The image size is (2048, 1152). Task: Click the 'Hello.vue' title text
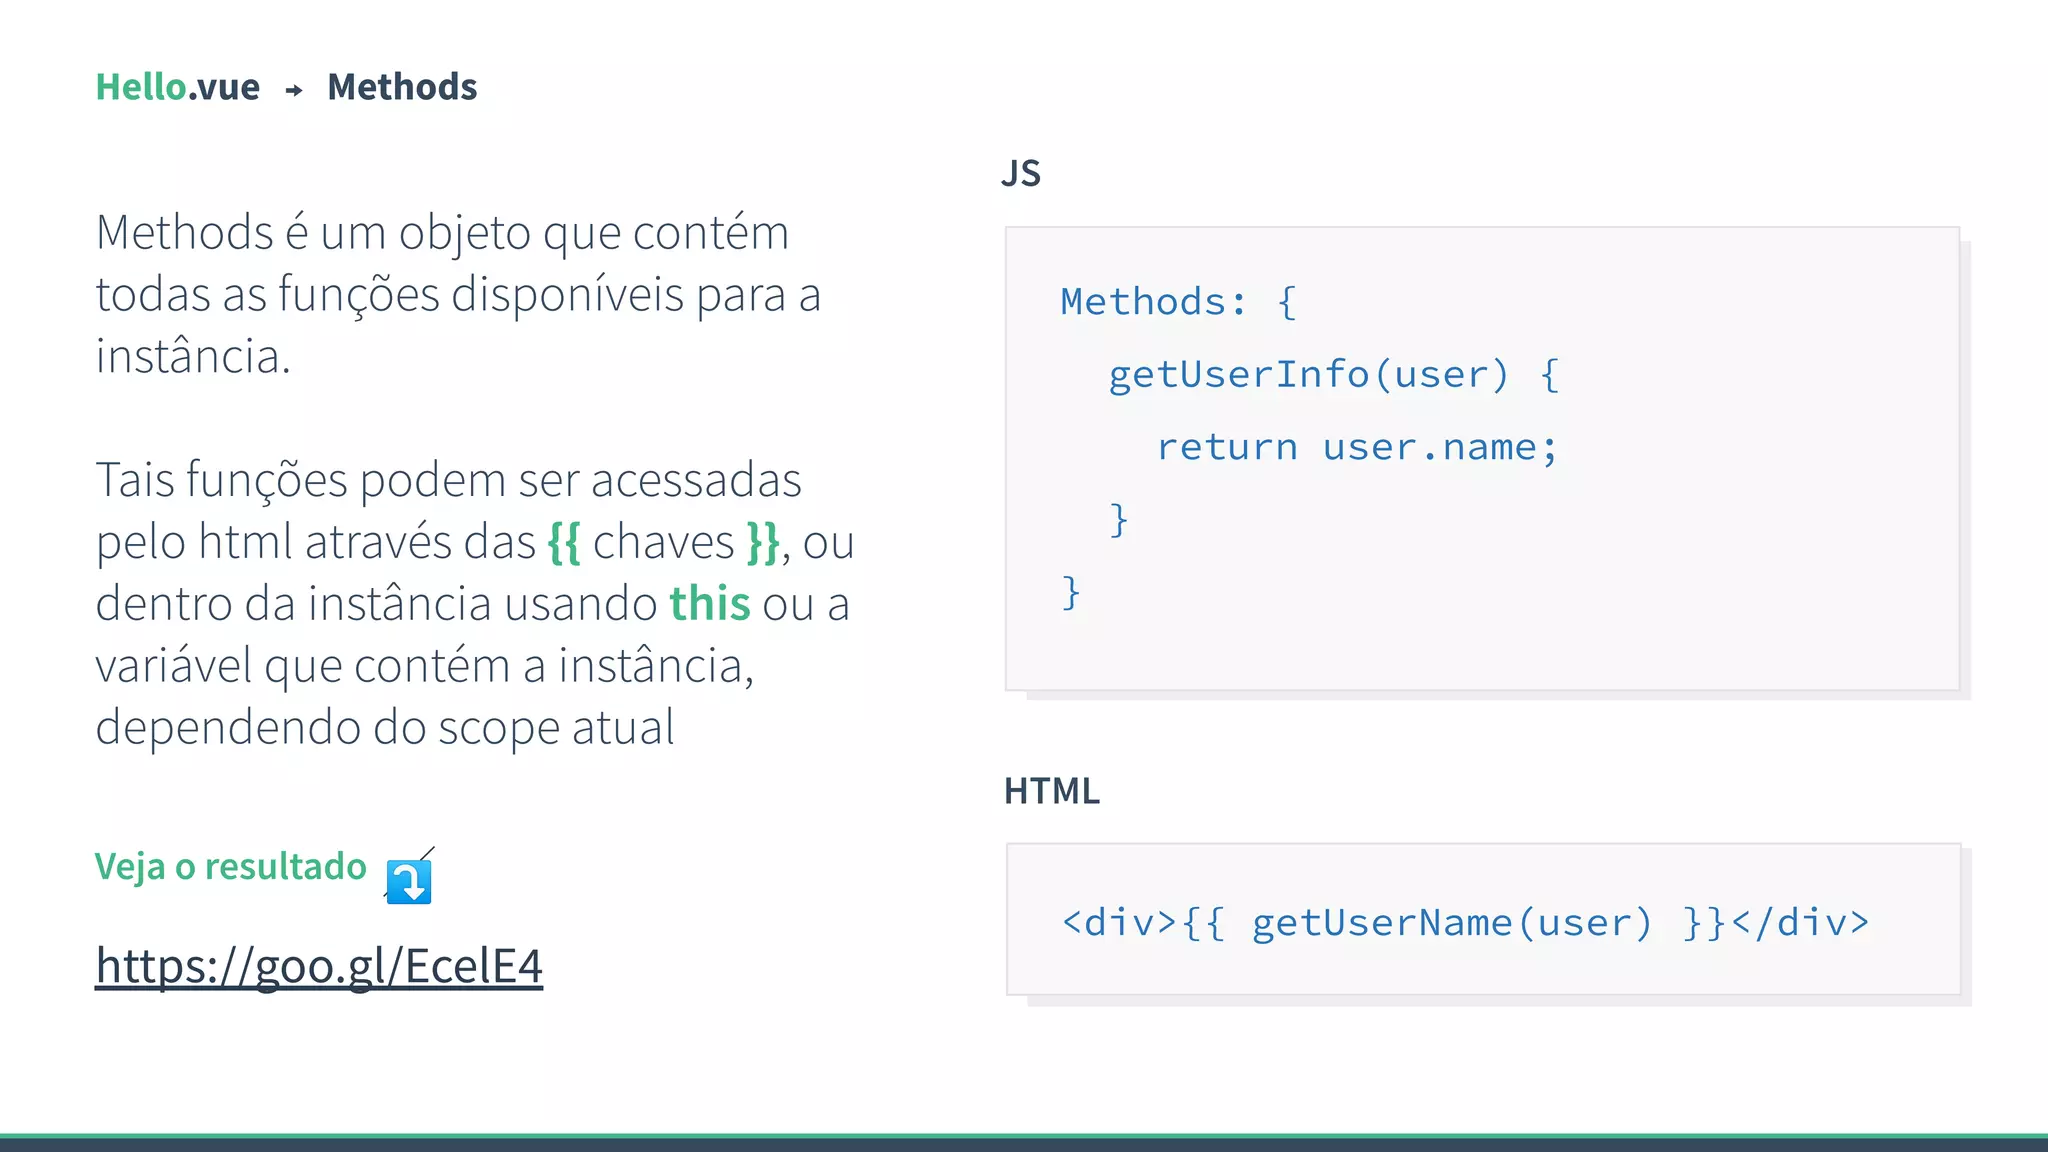pyautogui.click(x=178, y=87)
